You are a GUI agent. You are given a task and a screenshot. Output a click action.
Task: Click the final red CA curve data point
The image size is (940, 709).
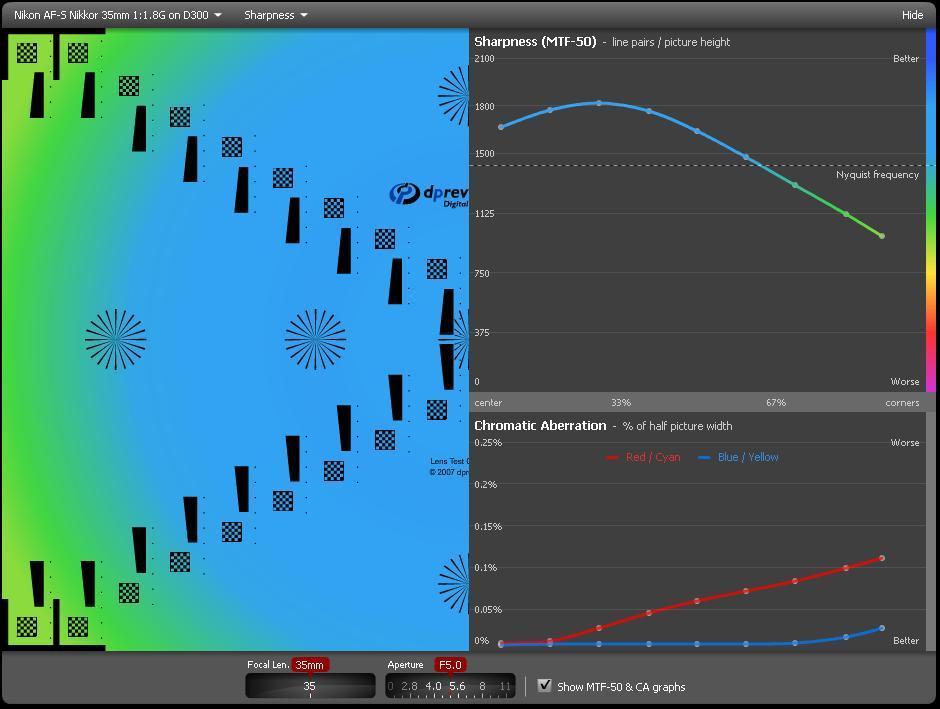(882, 558)
